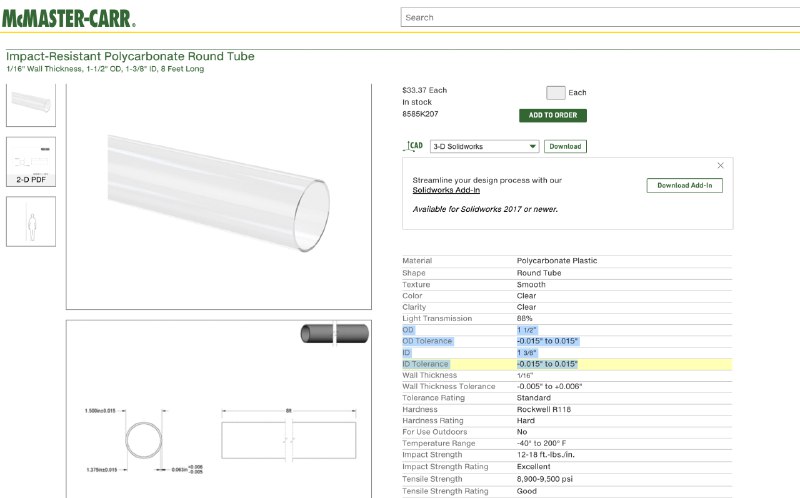This screenshot has width=800, height=498.
Task: Click the large polycarbonate tube image
Action: 218,194
